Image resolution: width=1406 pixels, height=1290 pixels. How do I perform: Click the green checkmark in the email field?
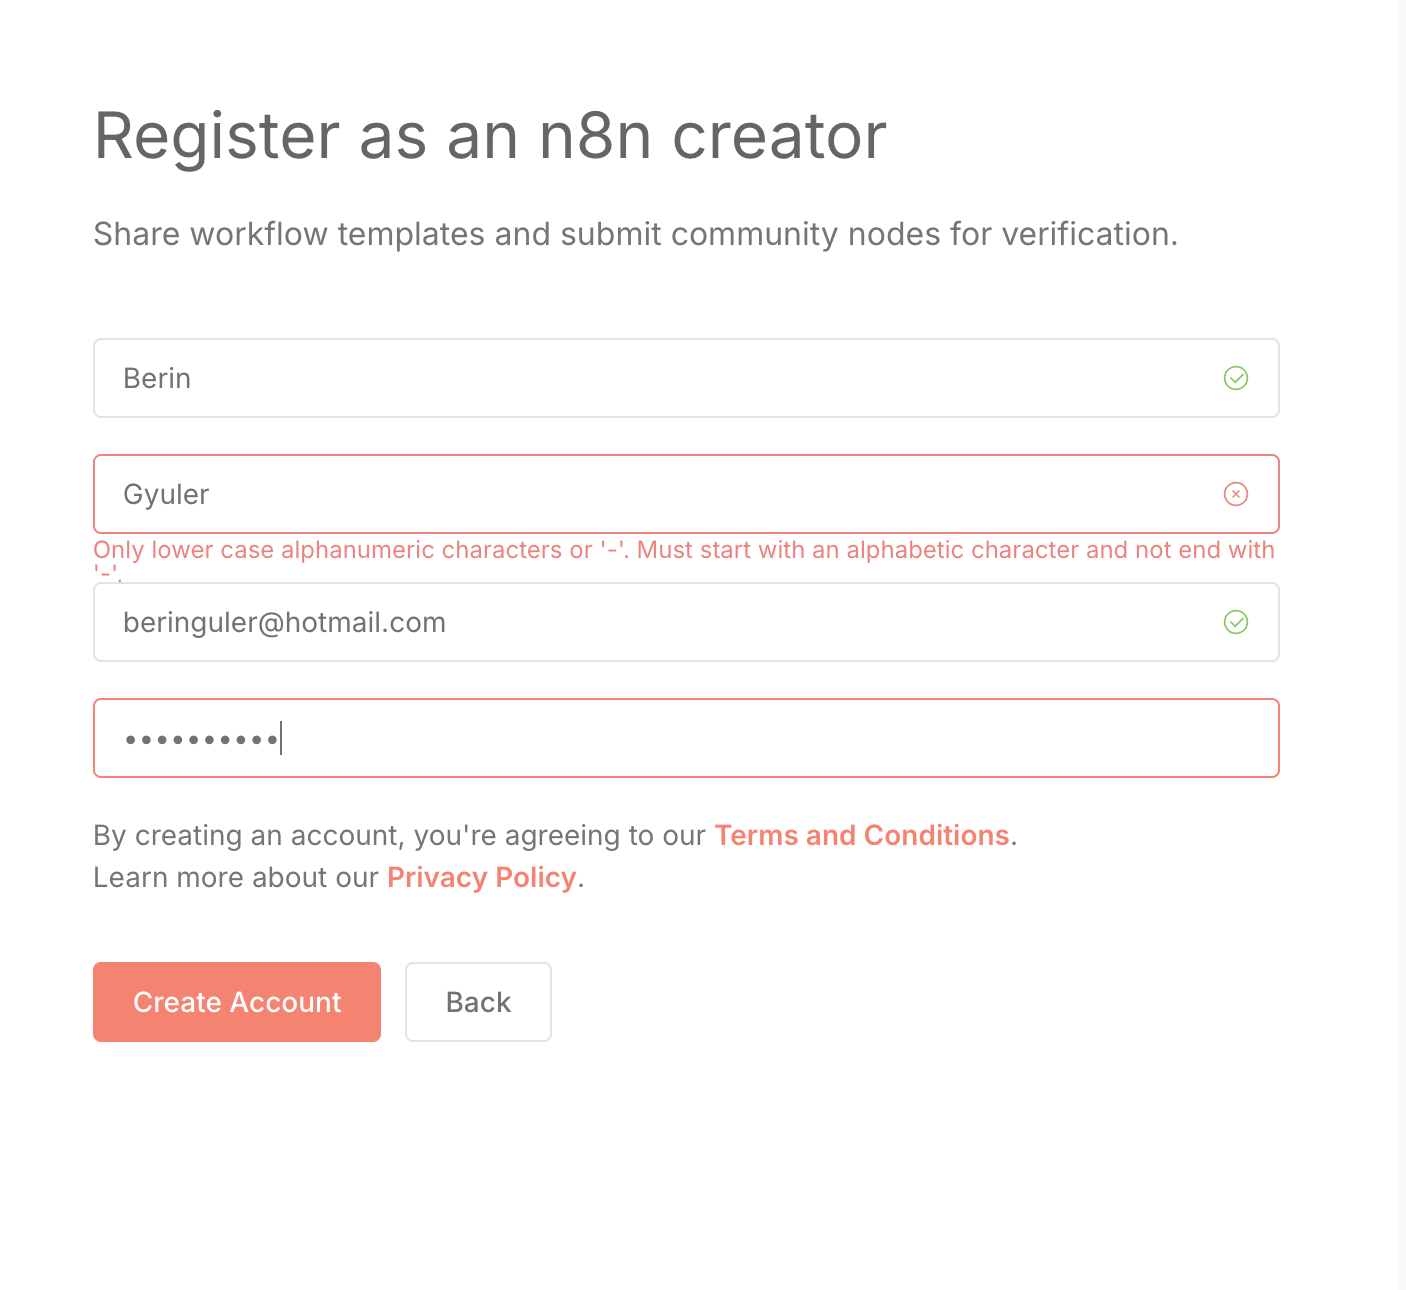click(x=1236, y=622)
